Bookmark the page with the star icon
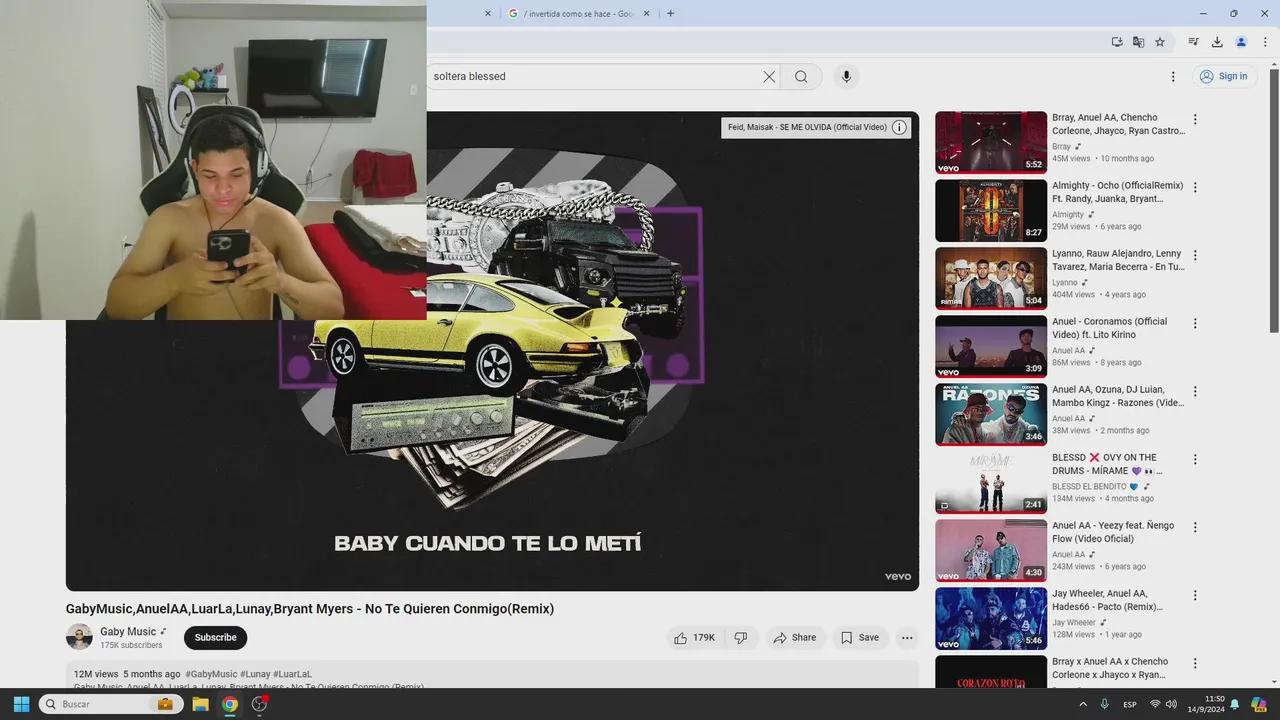1280x720 pixels. (1159, 41)
